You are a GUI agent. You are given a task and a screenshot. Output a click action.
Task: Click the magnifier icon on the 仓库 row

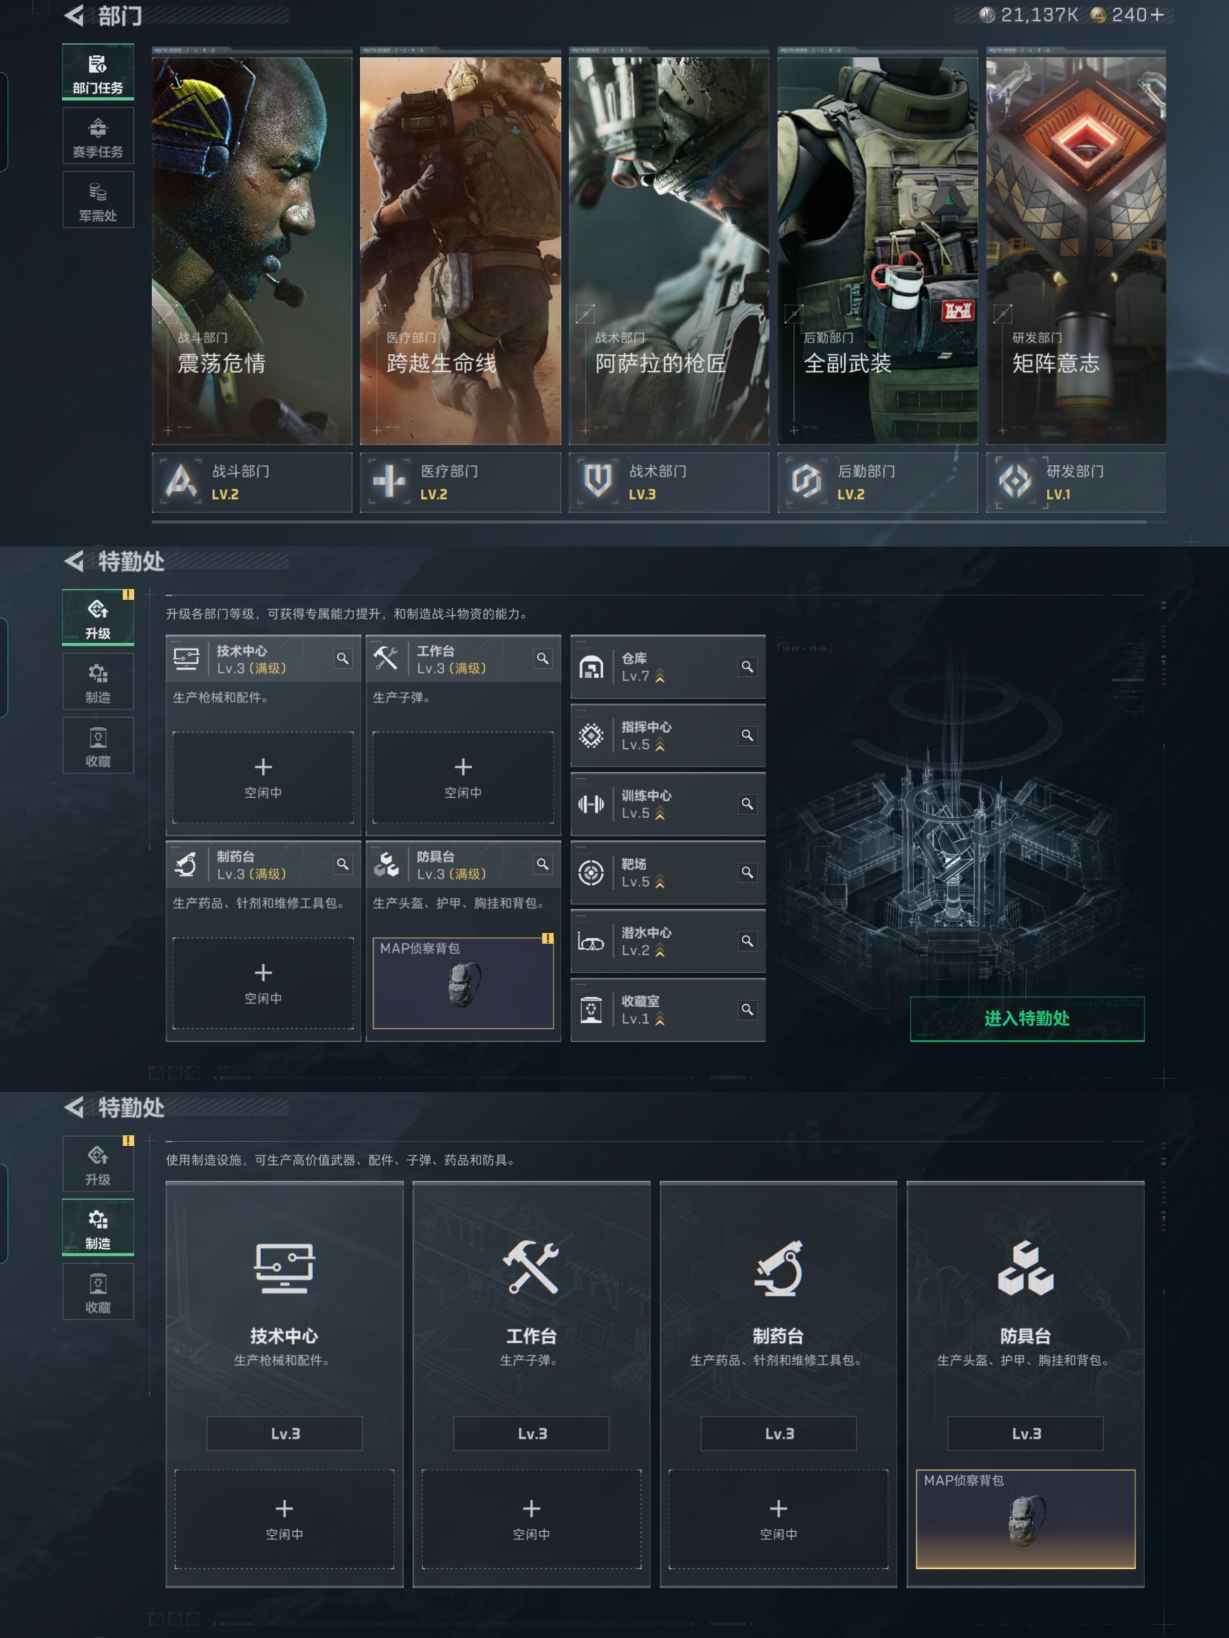(747, 667)
